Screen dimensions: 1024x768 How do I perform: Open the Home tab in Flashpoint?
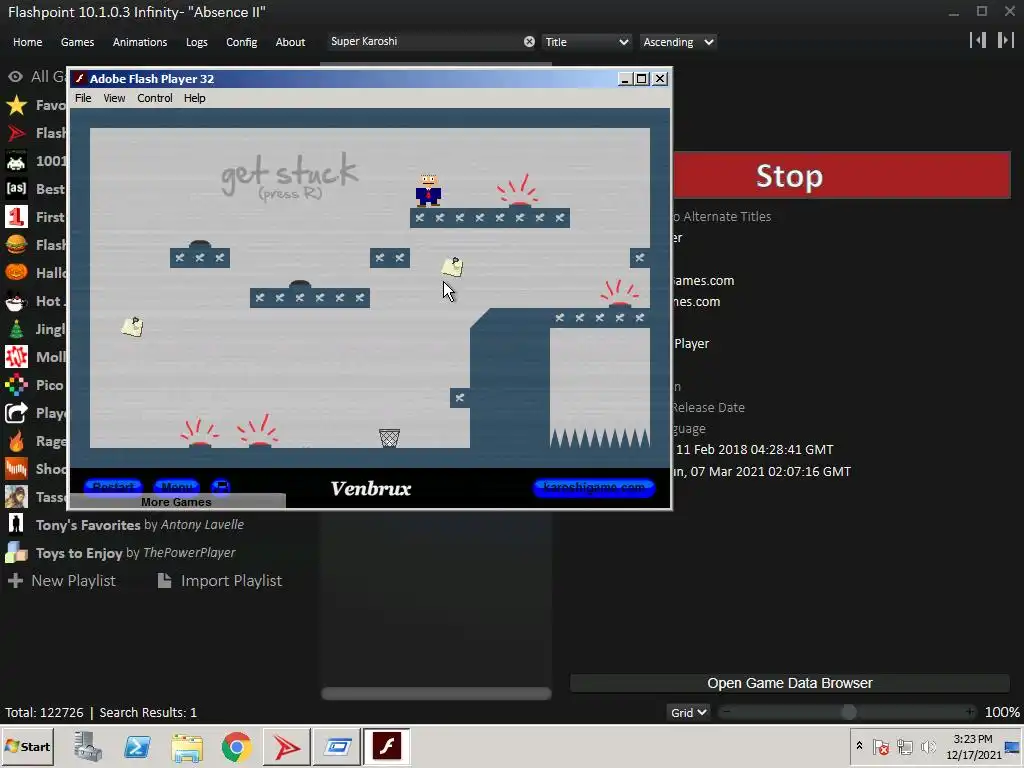pos(27,42)
